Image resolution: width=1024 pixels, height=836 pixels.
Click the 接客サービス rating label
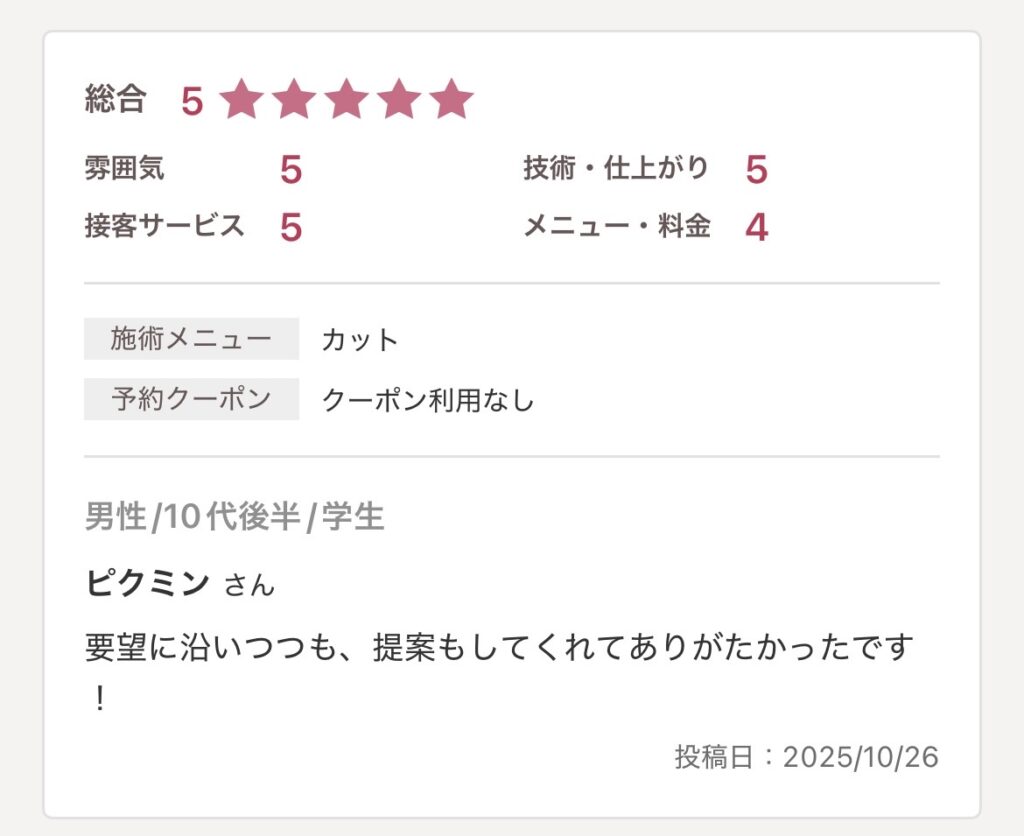pyautogui.click(x=165, y=226)
